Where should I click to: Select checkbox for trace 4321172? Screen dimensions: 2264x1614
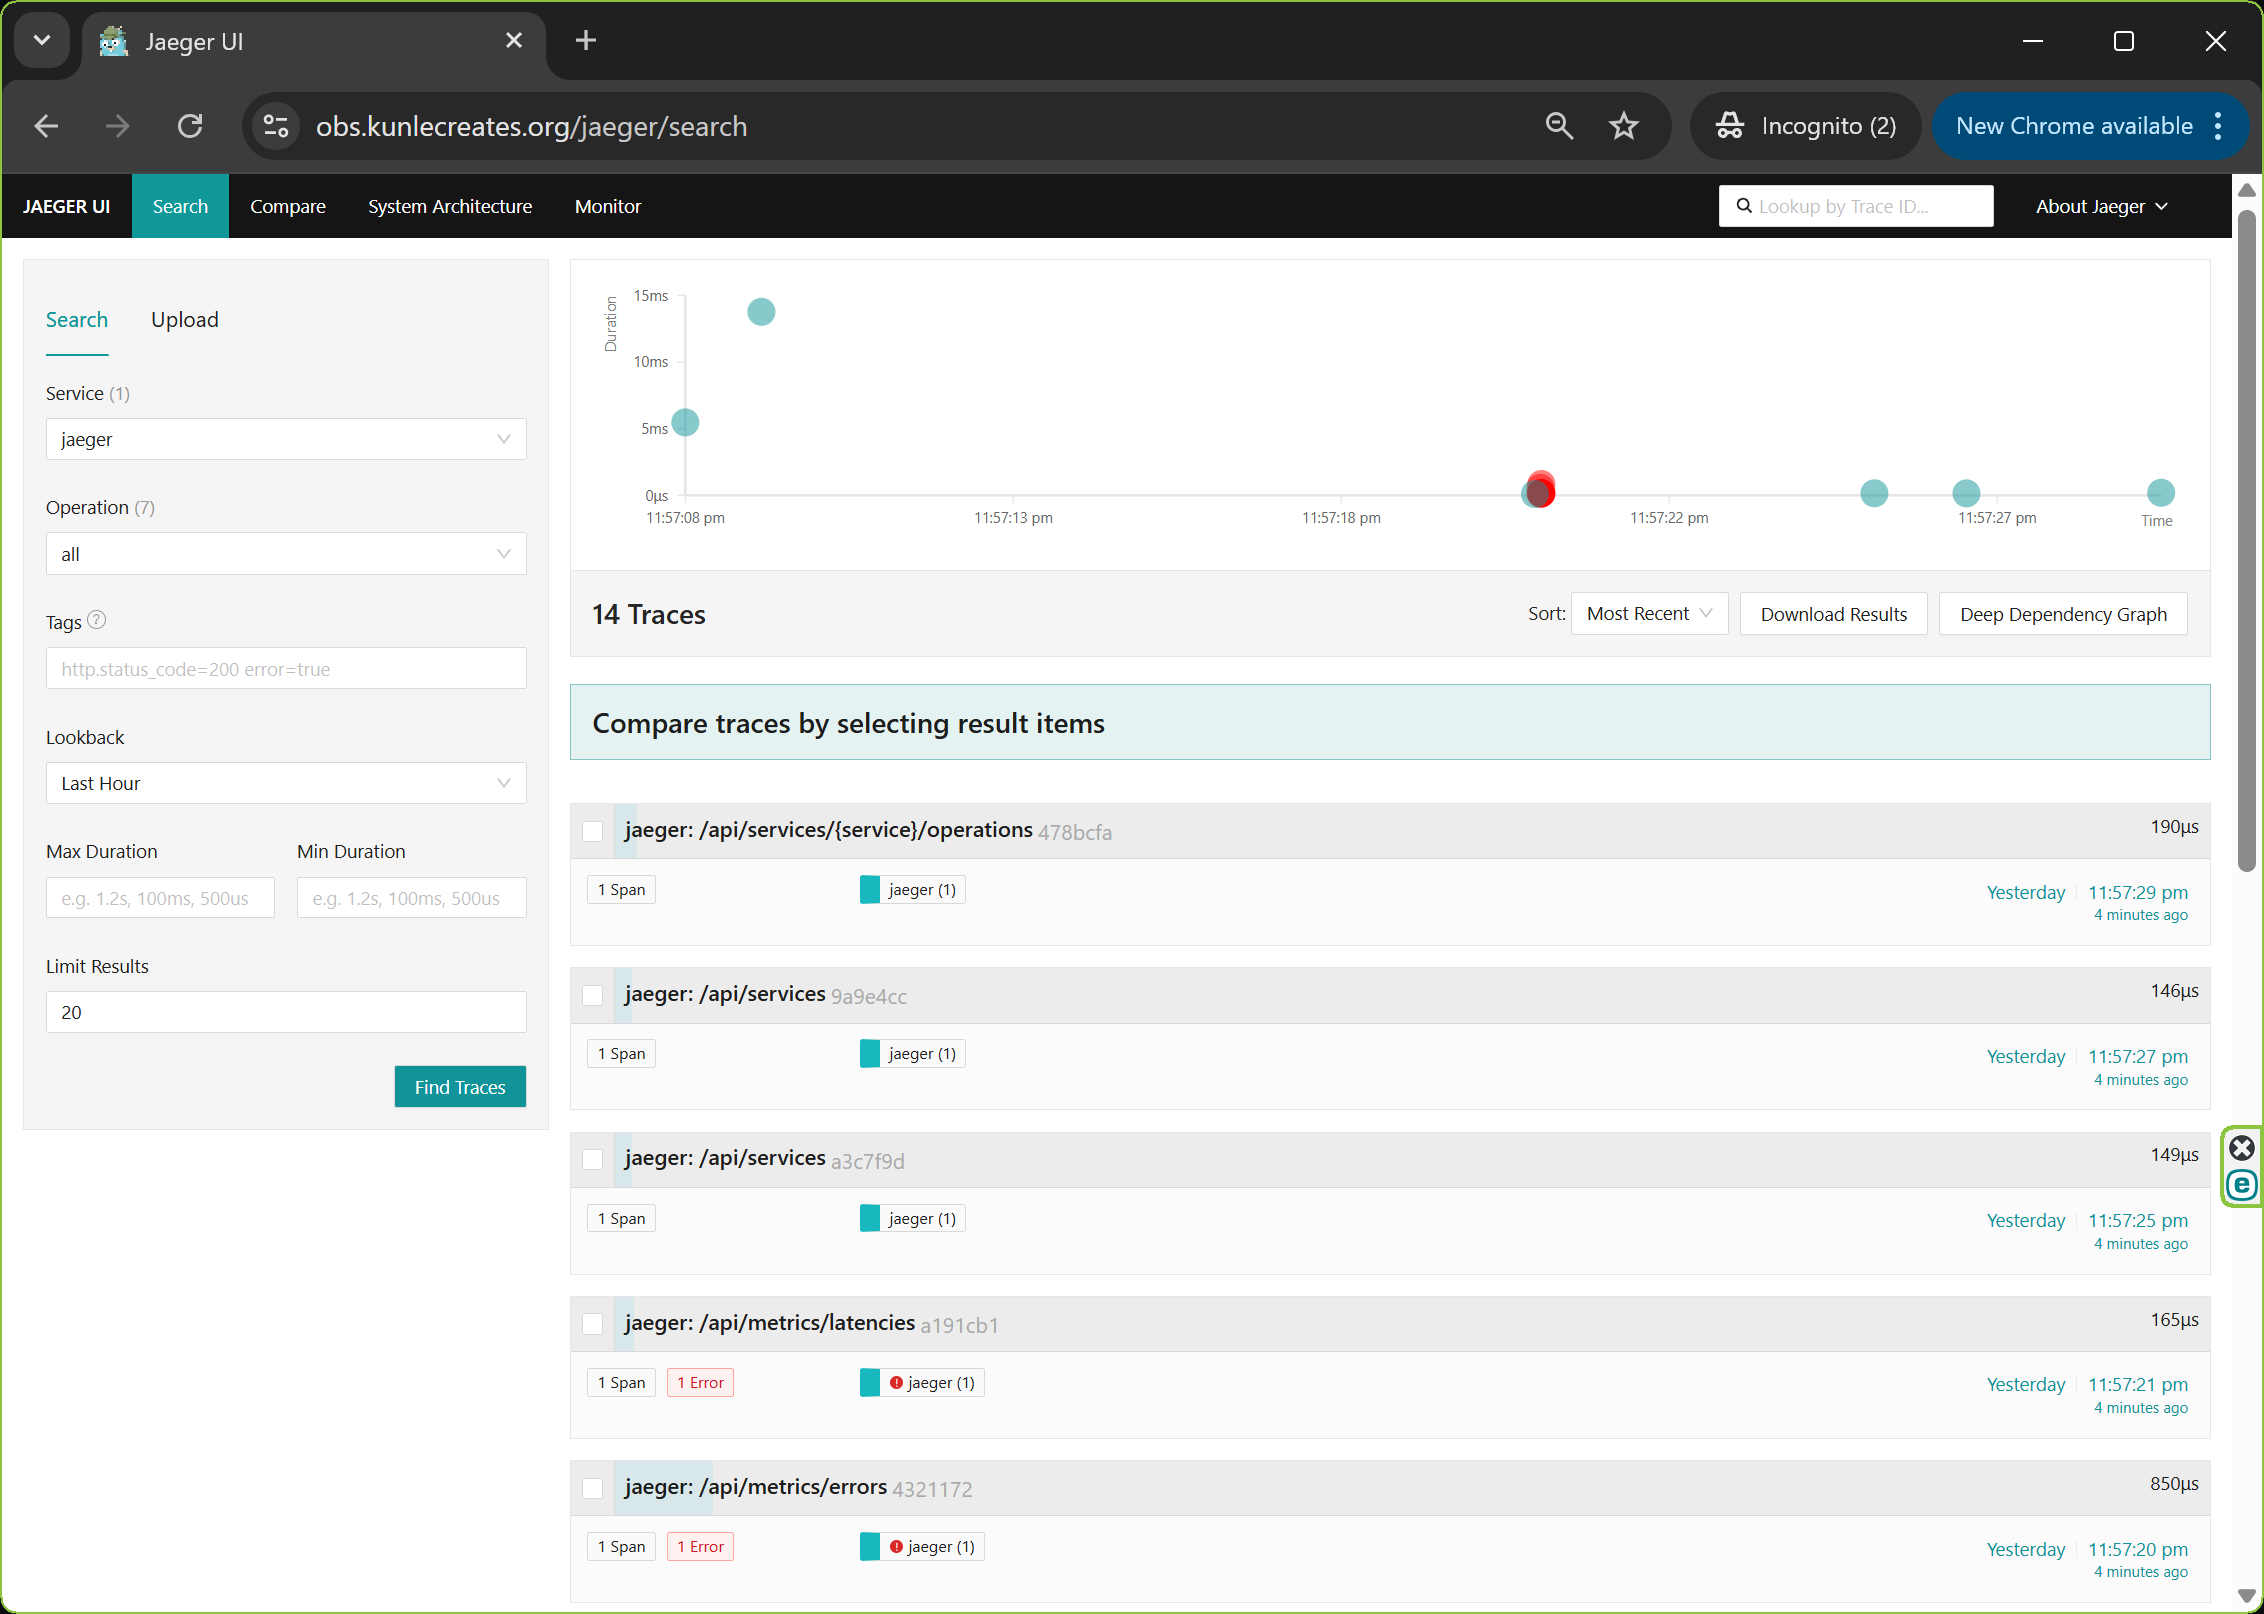593,1488
